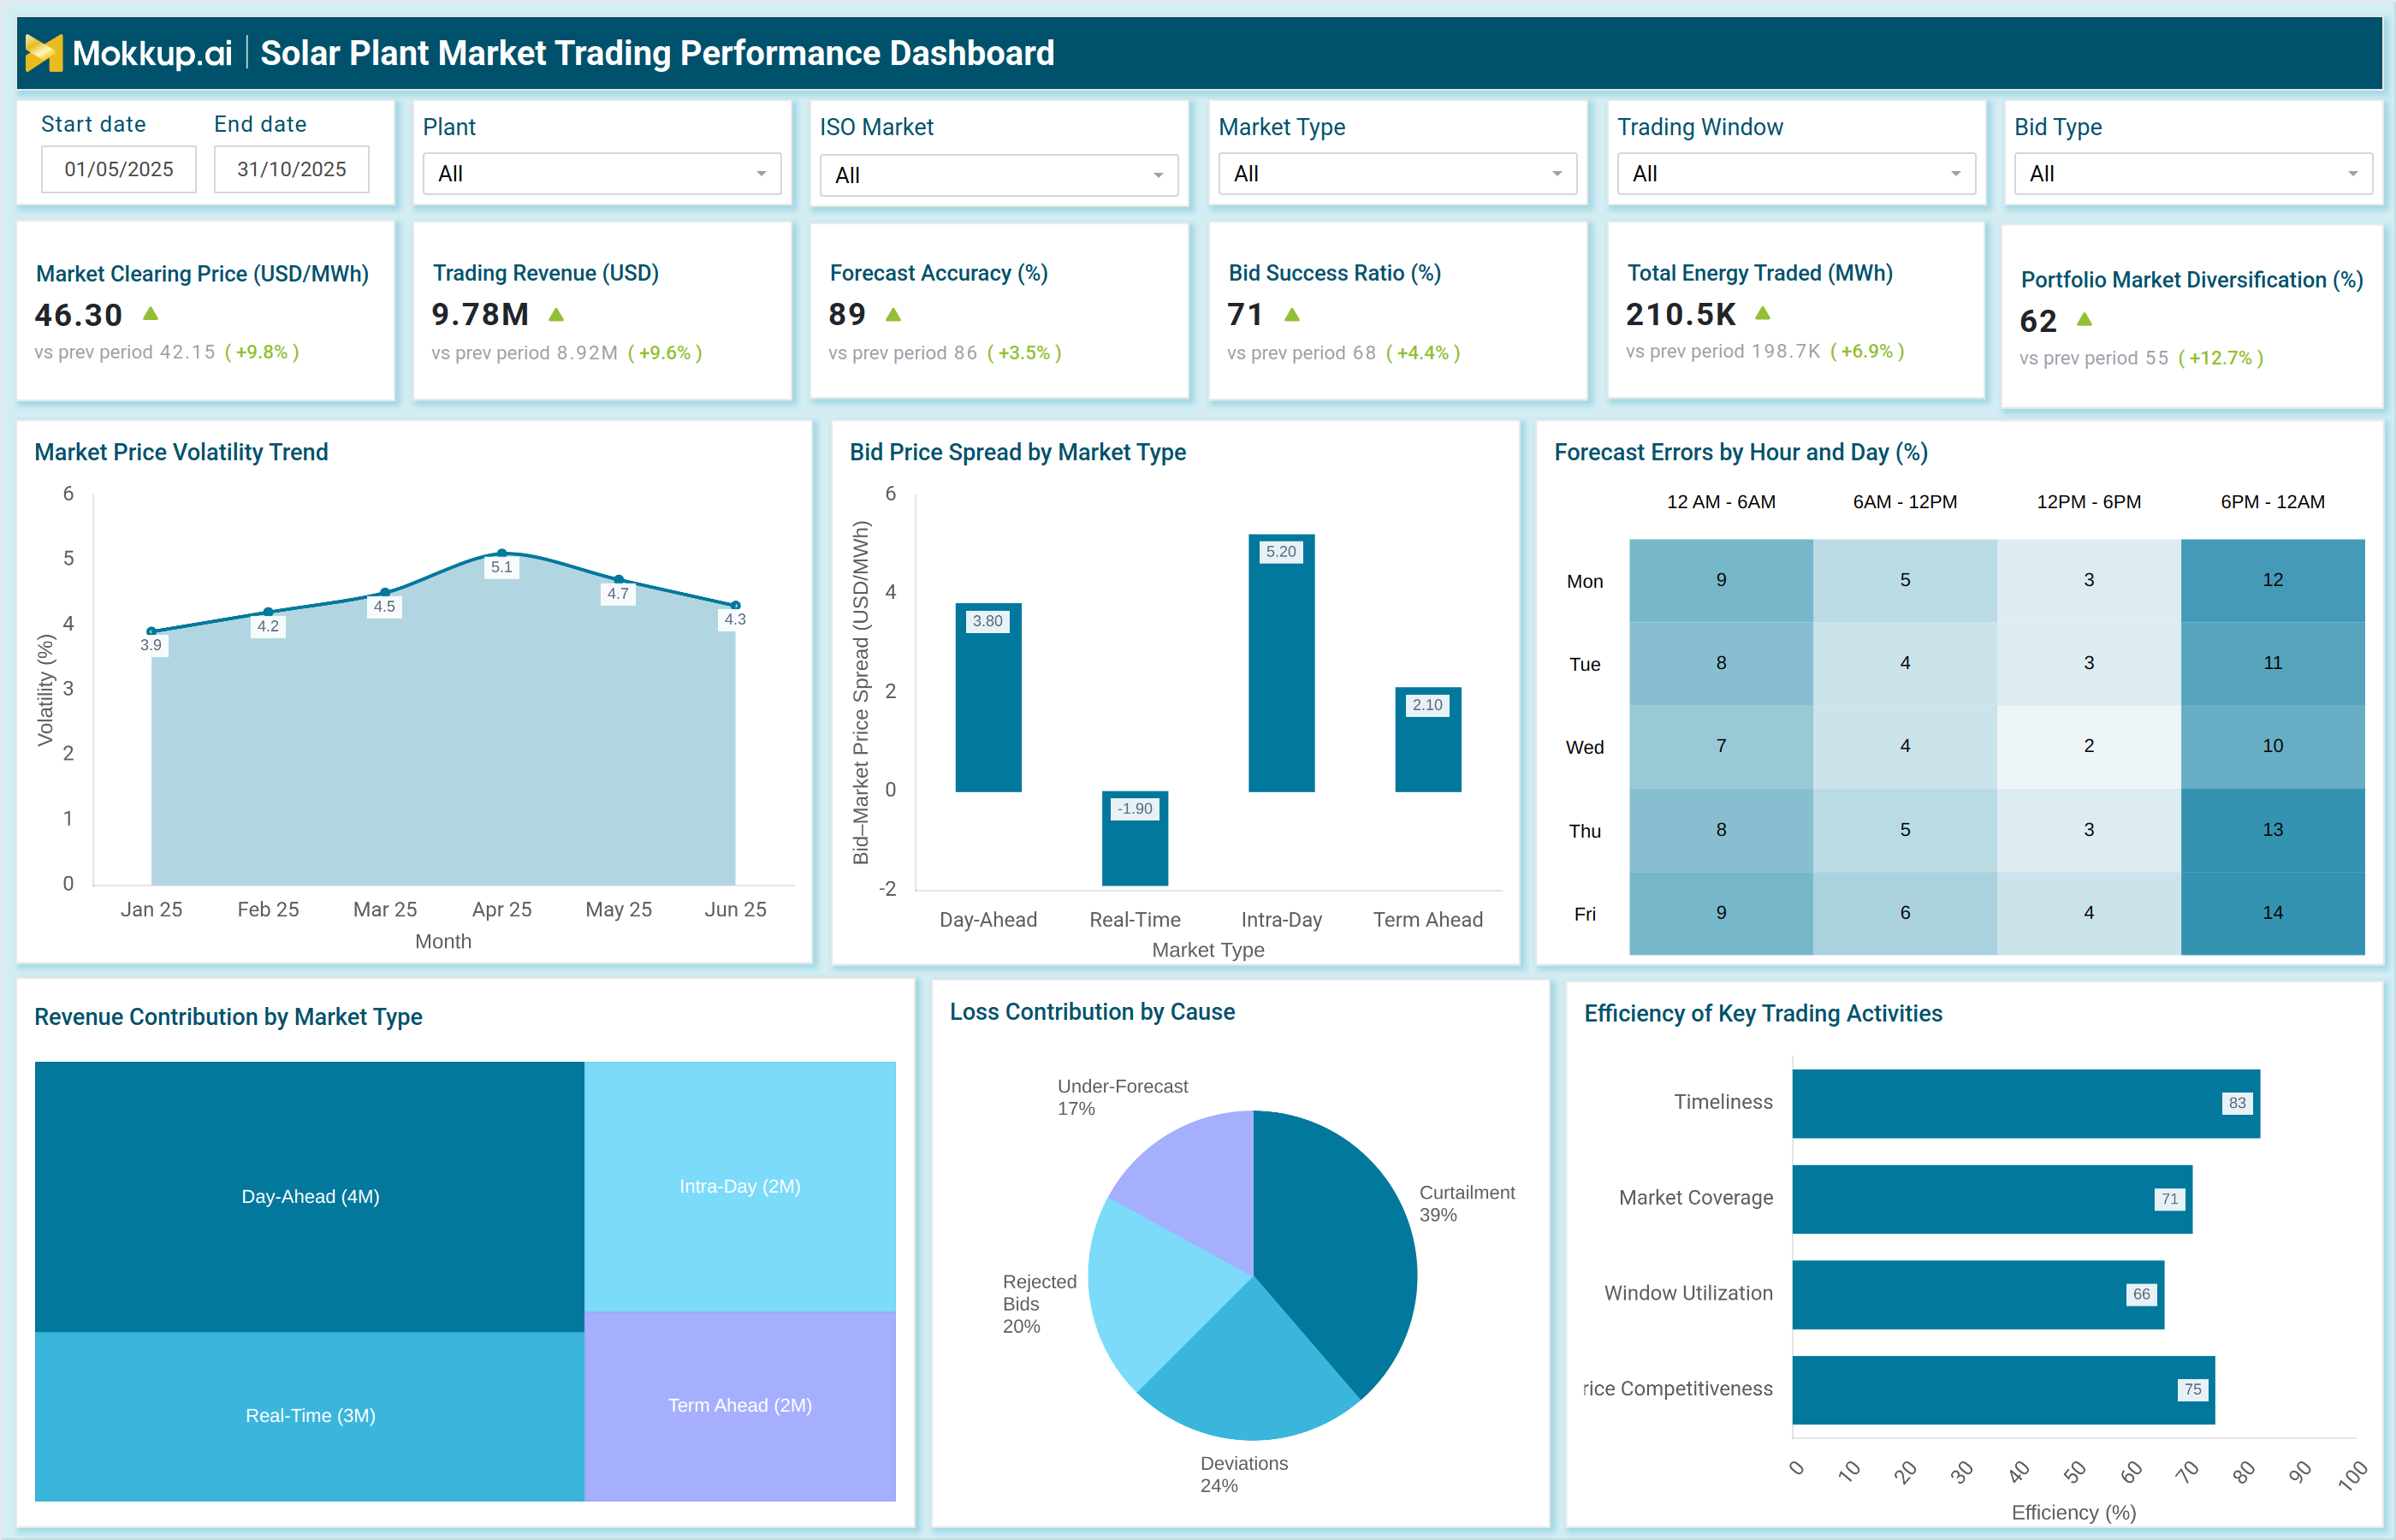Click the Wed 12PM - 6PM heatmap cell 2

[x=2088, y=746]
